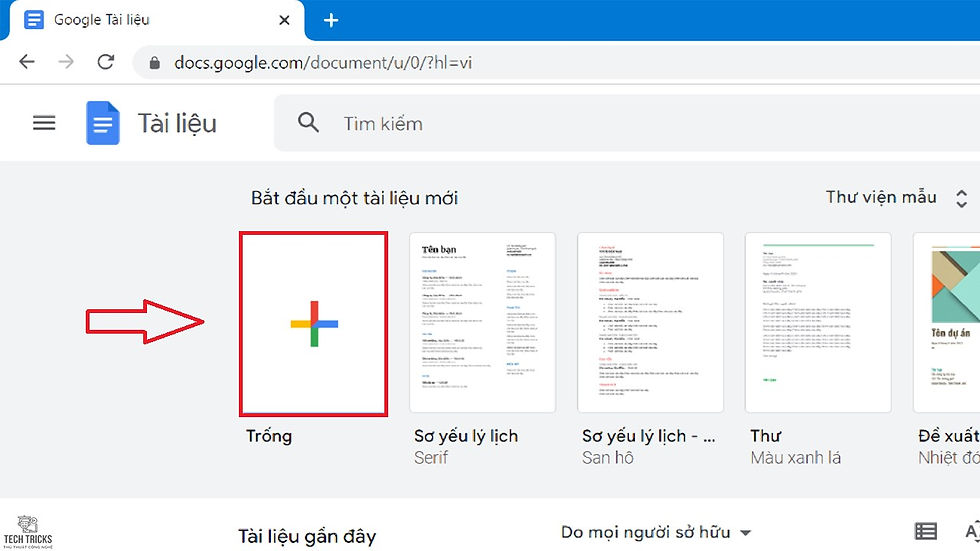The height and width of the screenshot is (551, 980).
Task: Click the blue Docs logo icon
Action: click(x=102, y=123)
